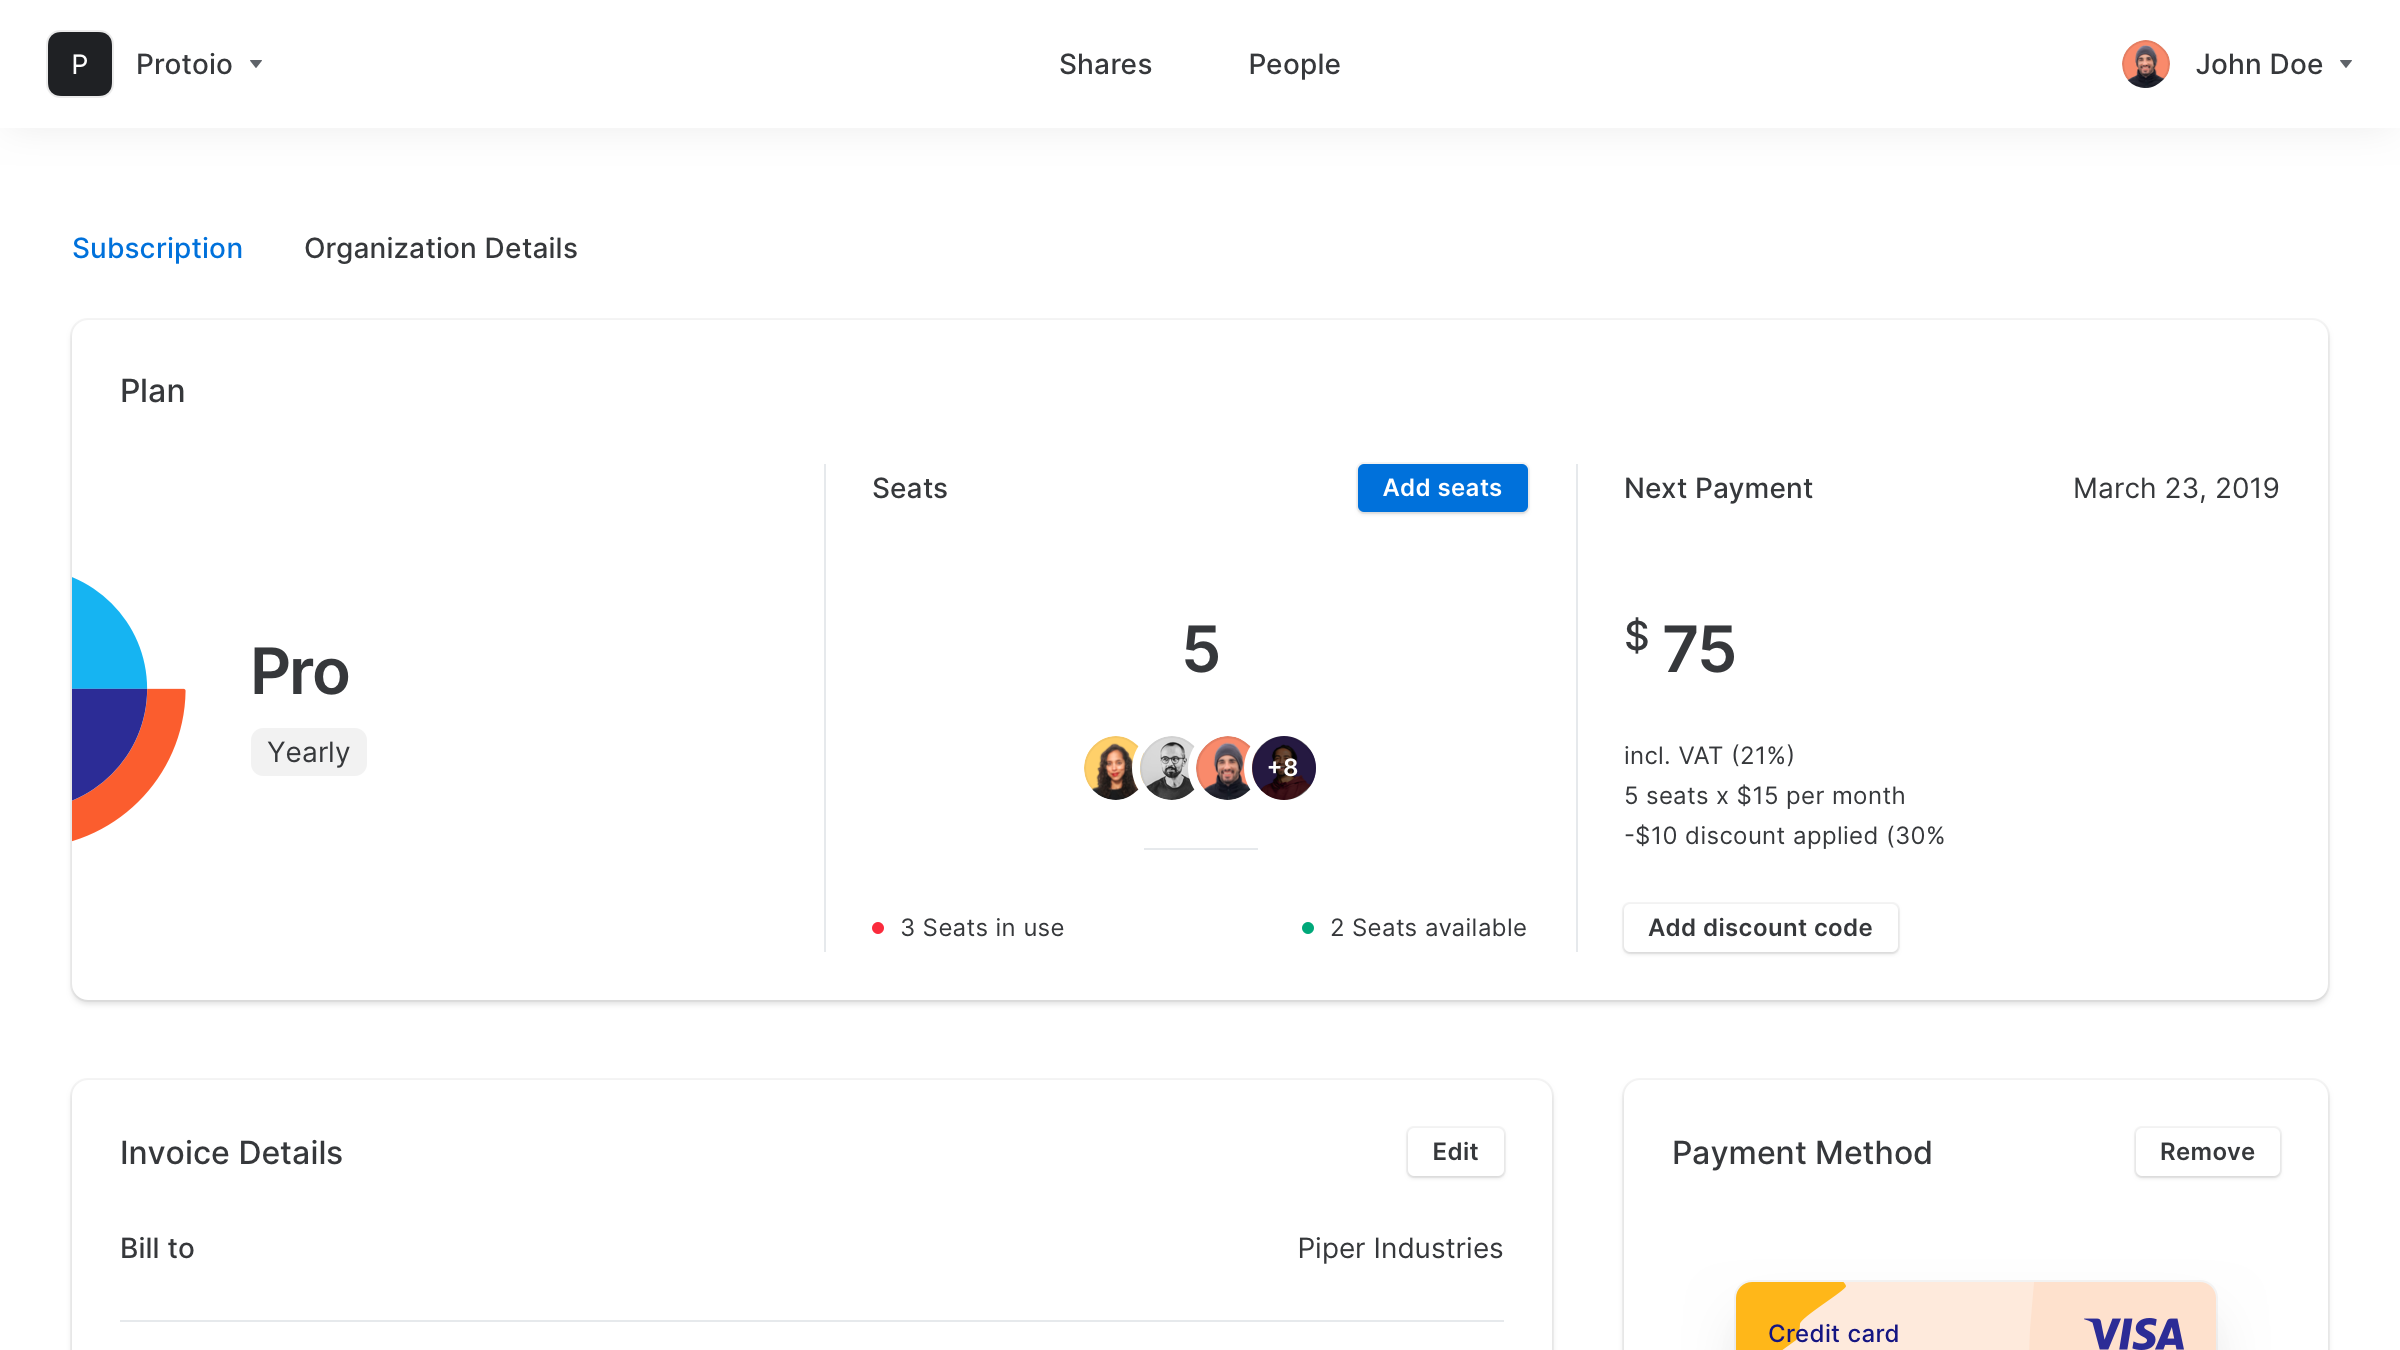
Task: Click the Add seats button
Action: [x=1442, y=488]
